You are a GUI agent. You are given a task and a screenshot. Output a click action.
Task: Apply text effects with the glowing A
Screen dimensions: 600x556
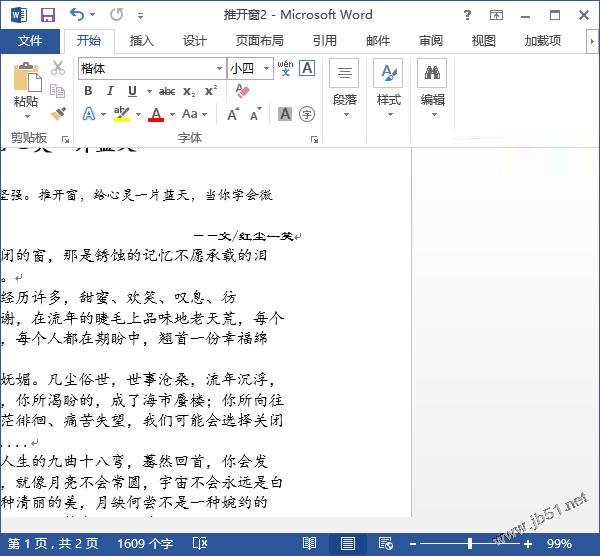[x=89, y=114]
